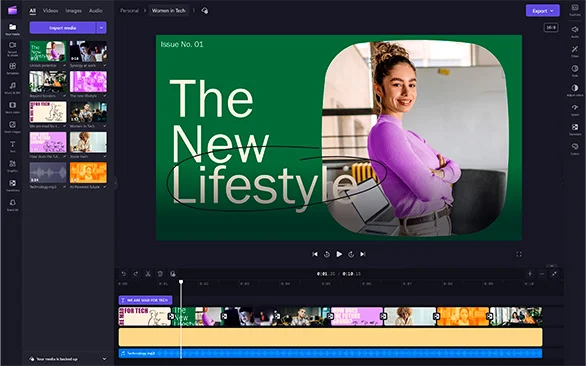Fit the timeline to the screen
The width and height of the screenshot is (586, 366).
tap(554, 274)
